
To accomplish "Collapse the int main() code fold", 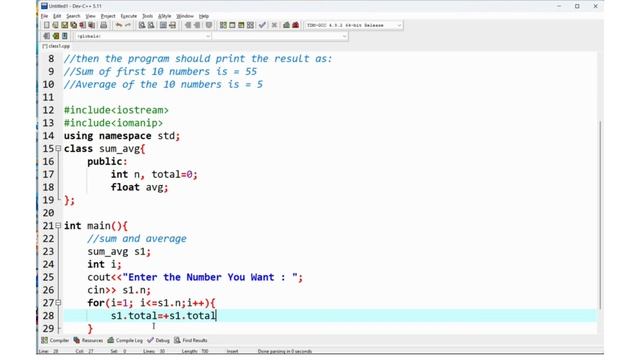I will coord(58,225).
